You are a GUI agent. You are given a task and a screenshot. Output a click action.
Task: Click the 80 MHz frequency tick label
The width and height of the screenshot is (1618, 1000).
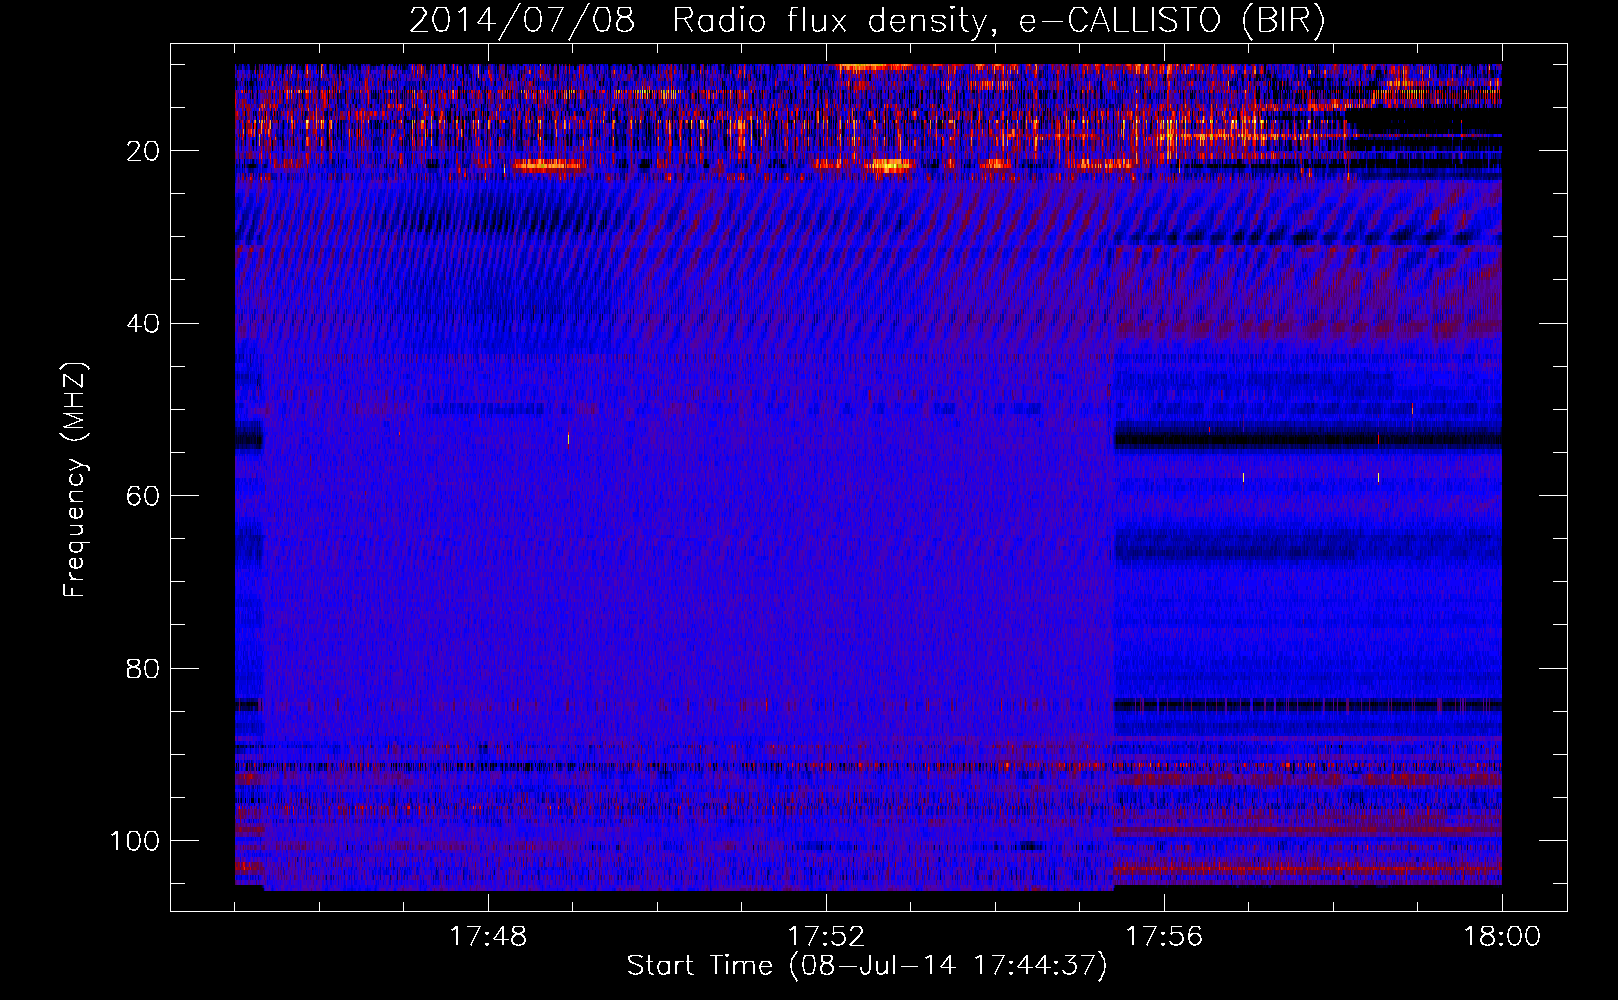coord(143,668)
